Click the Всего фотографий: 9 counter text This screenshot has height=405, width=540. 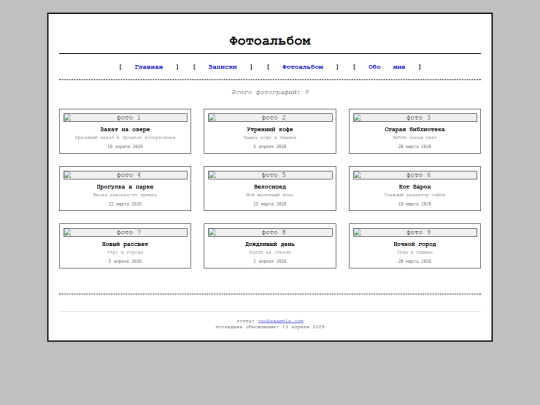click(x=270, y=92)
